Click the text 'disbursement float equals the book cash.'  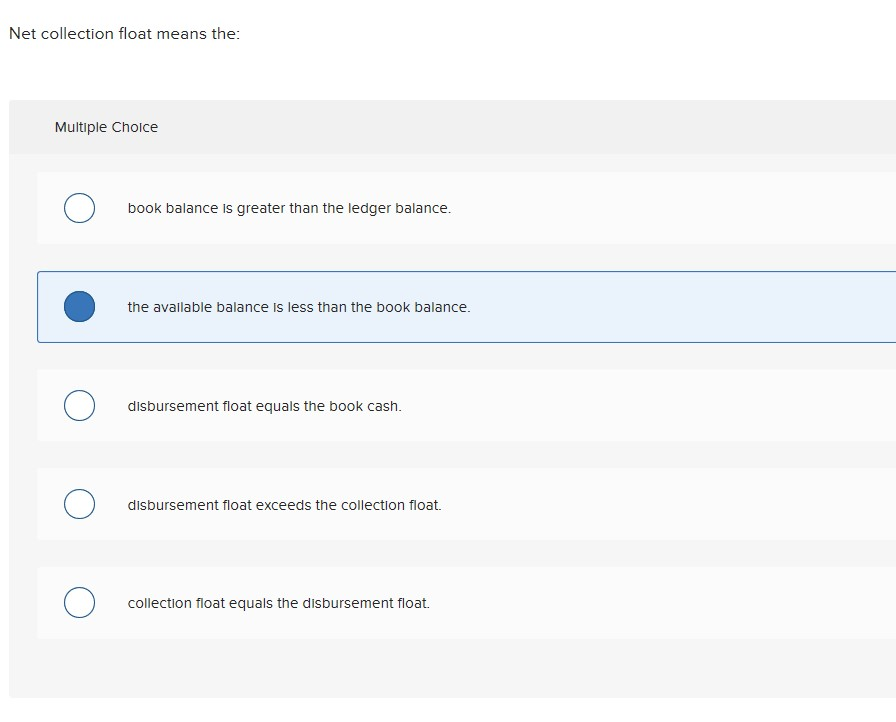(x=265, y=406)
